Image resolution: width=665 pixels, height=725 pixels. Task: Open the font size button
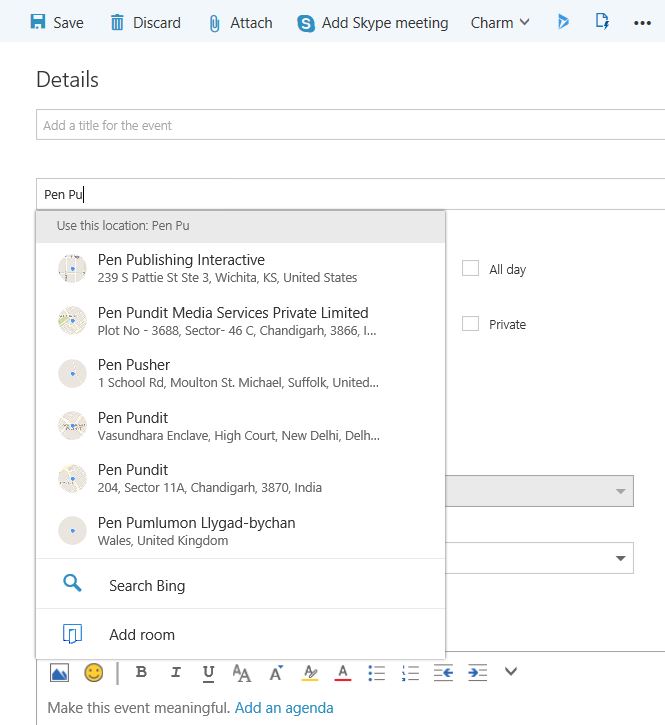coord(276,673)
